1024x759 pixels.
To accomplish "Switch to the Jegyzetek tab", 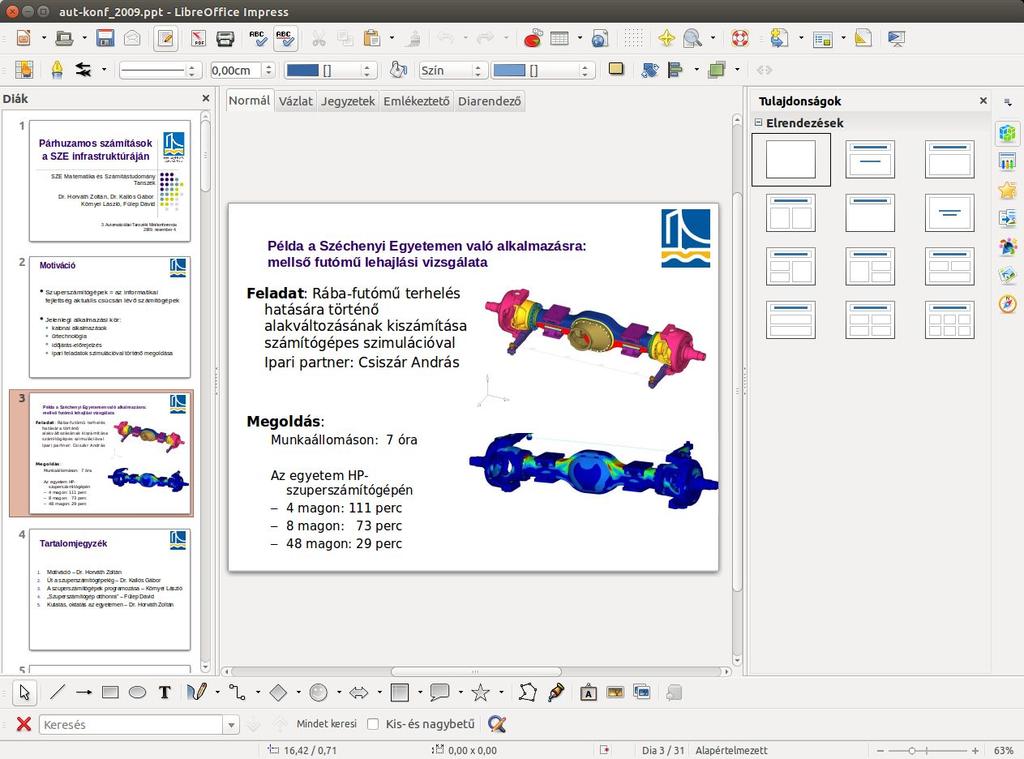I will 348,101.
